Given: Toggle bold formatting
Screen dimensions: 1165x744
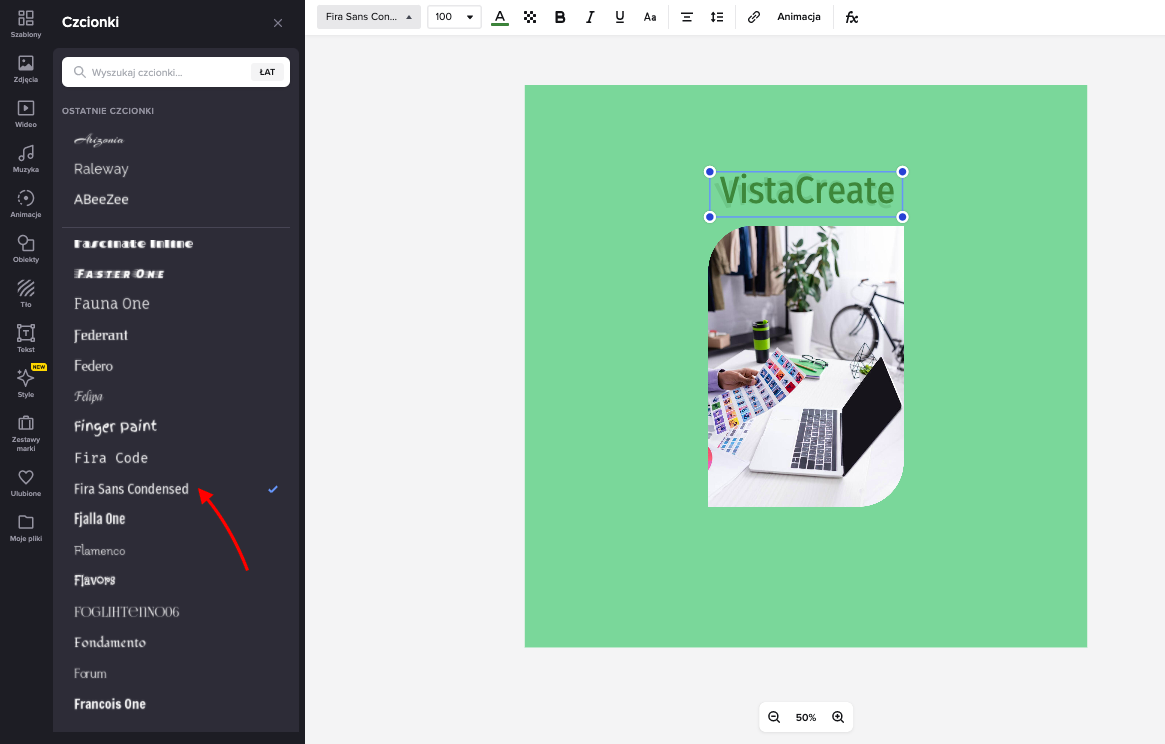Looking at the screenshot, I should point(560,17).
